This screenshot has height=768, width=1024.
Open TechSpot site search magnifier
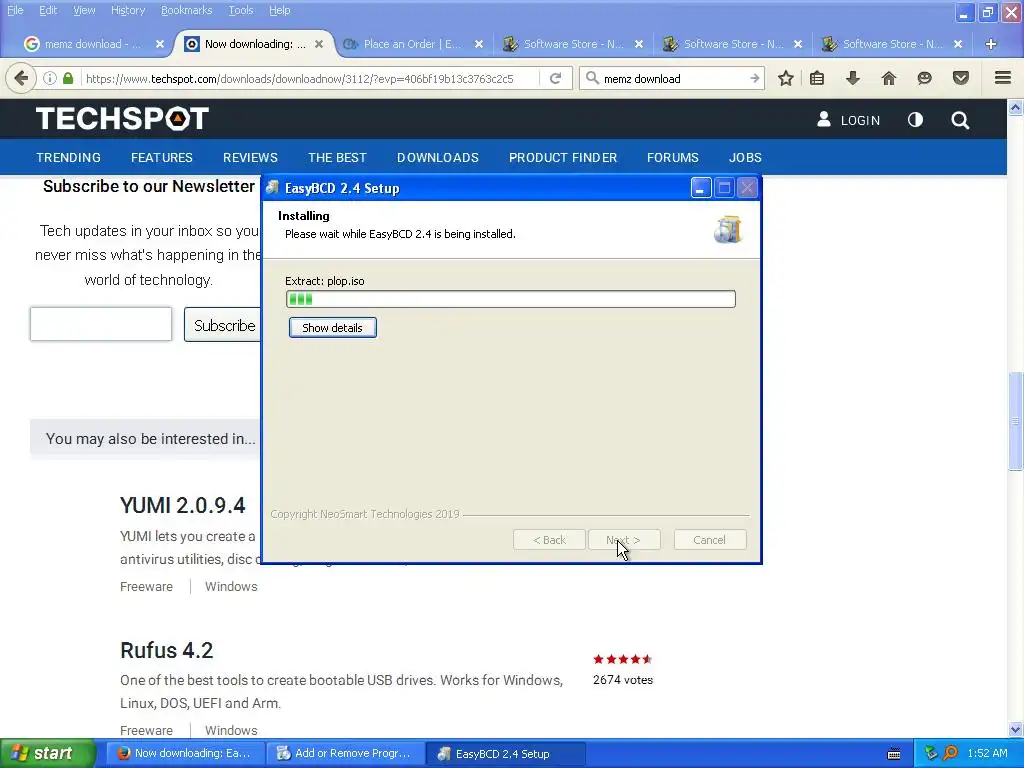pos(960,120)
